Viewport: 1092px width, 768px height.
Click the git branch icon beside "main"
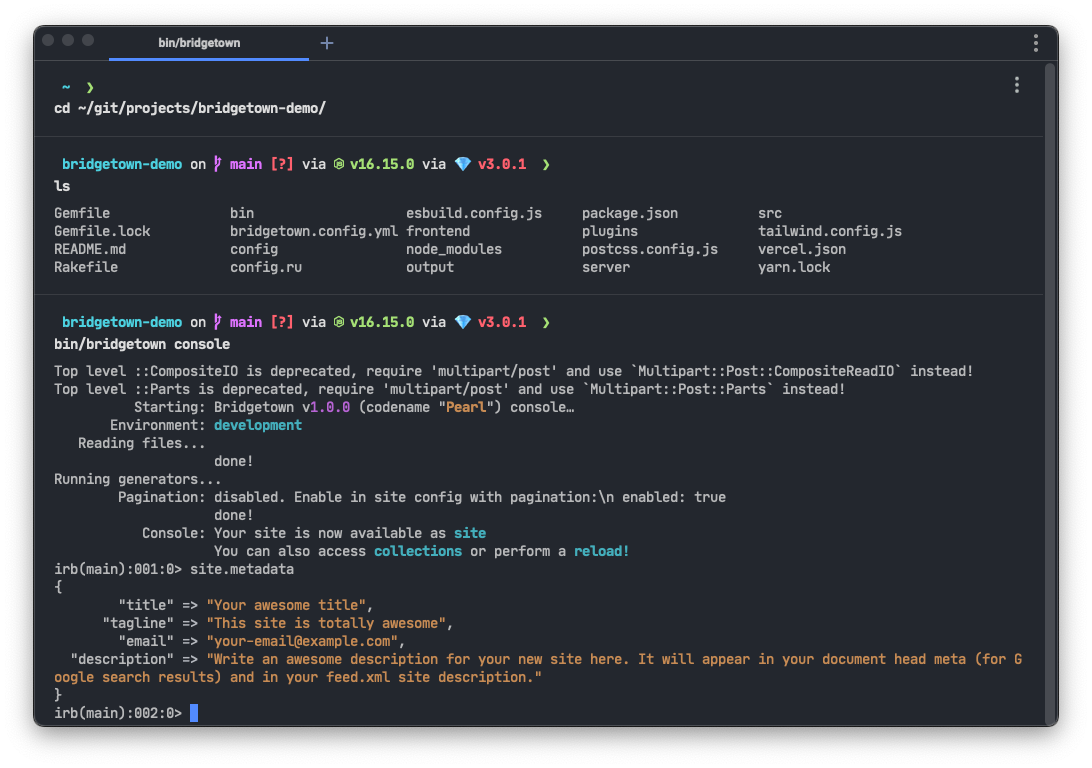click(x=216, y=322)
